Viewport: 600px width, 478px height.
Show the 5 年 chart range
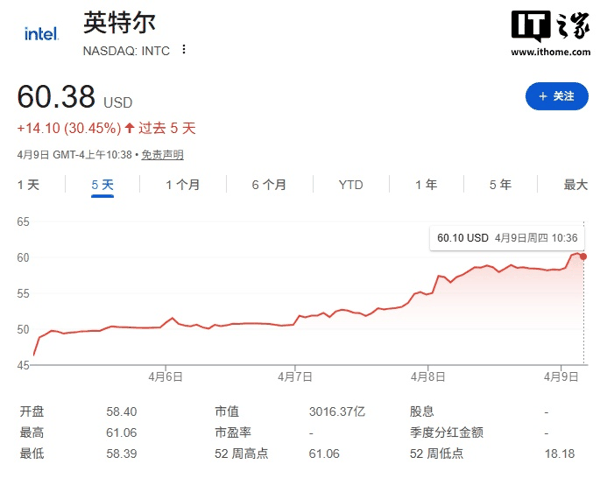[x=500, y=185]
